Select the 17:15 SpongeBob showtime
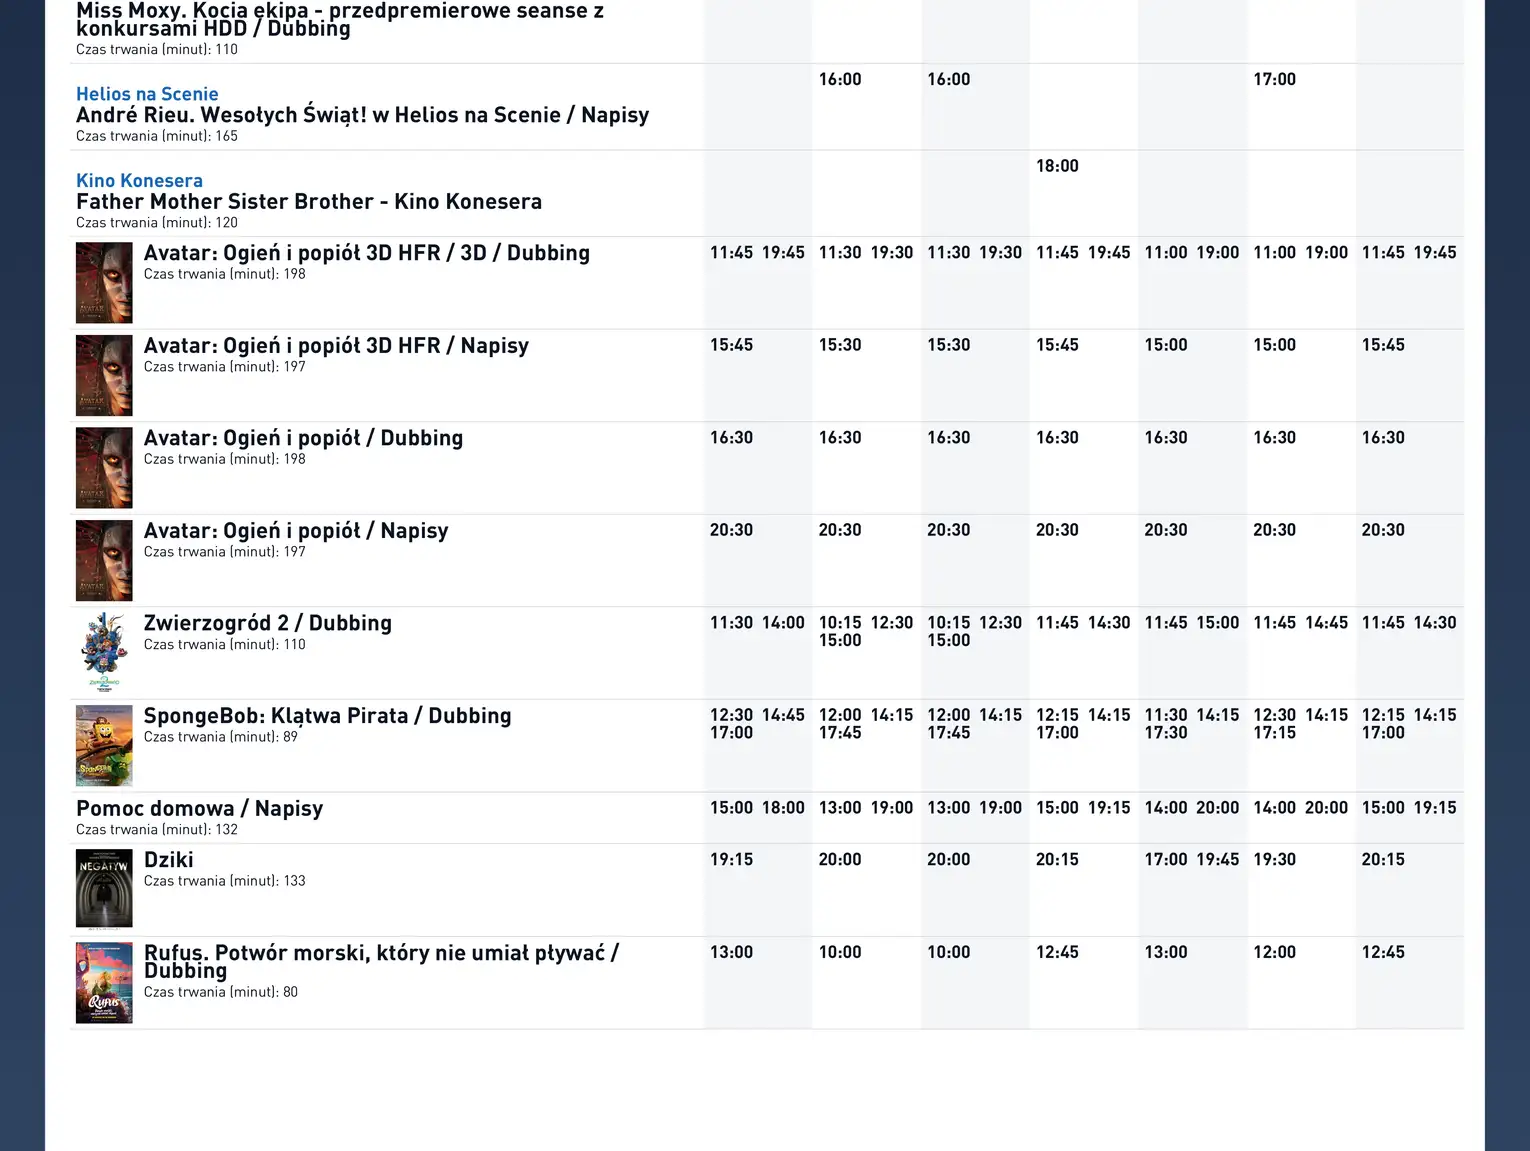 (x=1274, y=733)
